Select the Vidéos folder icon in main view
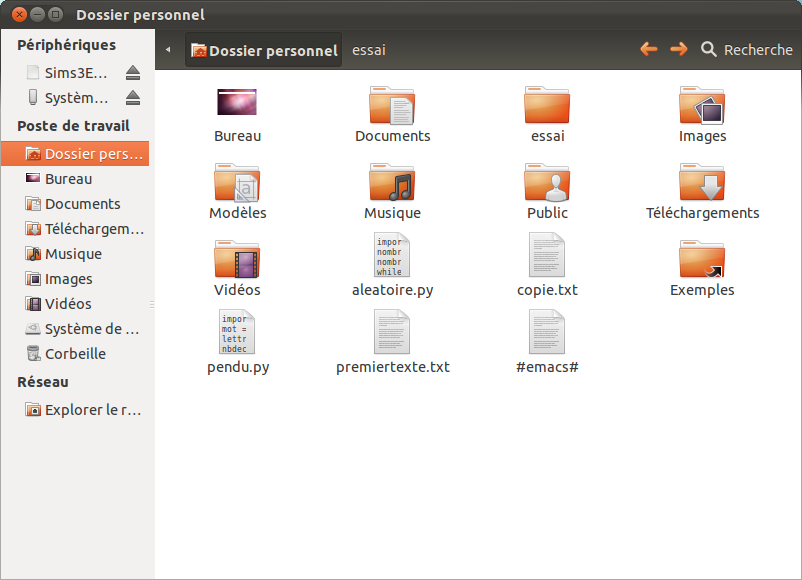The width and height of the screenshot is (802, 580). 237,259
